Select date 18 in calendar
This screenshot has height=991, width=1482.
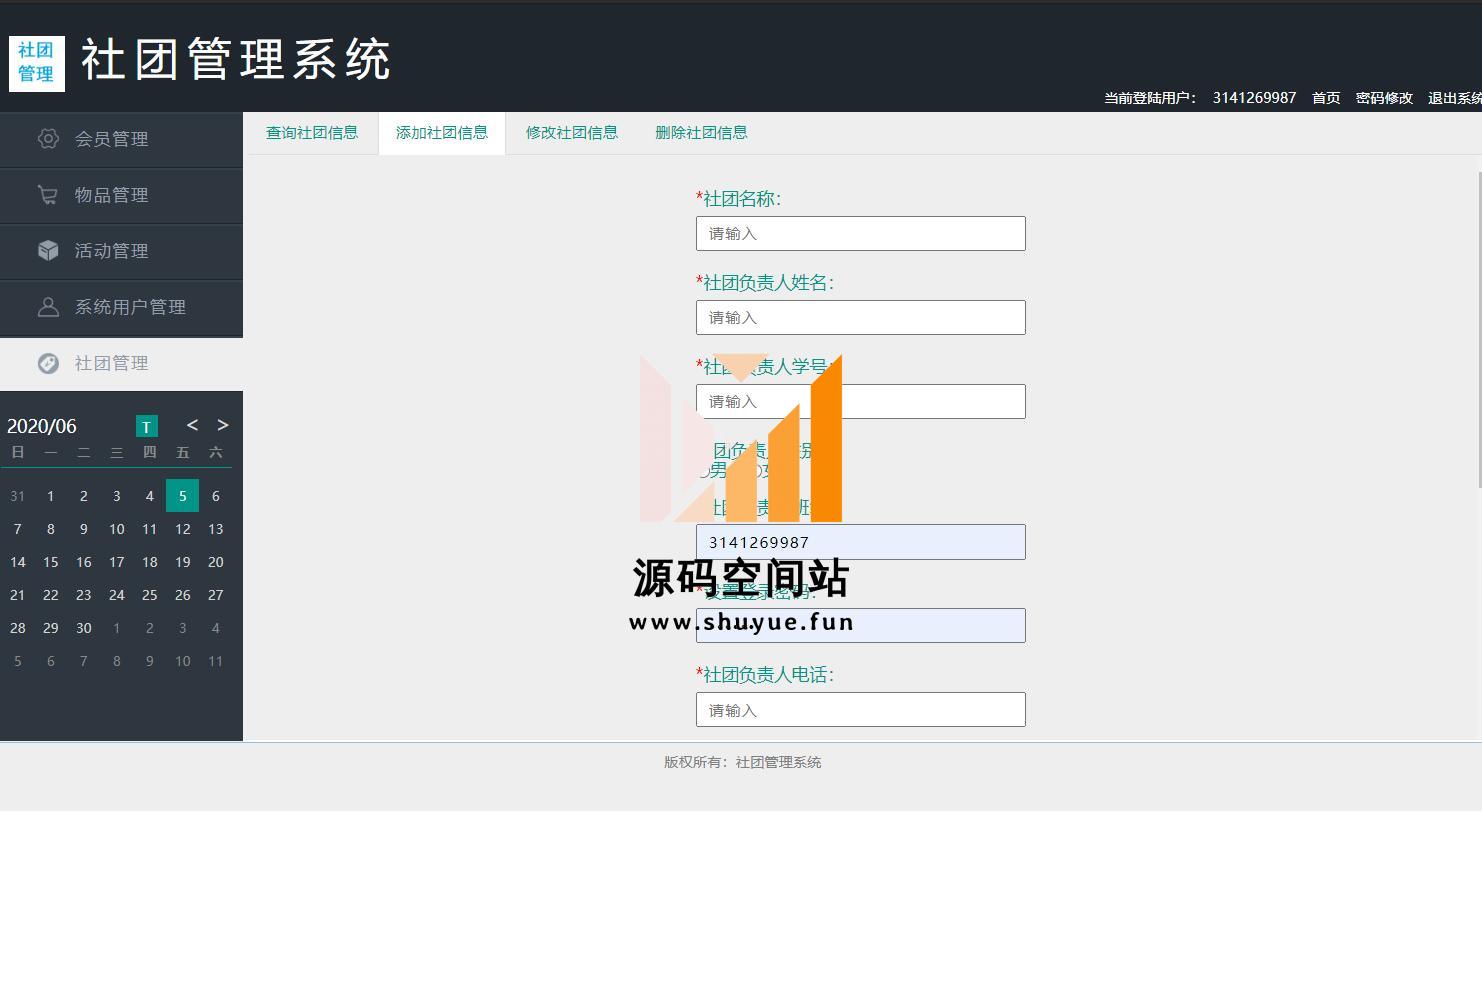pos(149,562)
